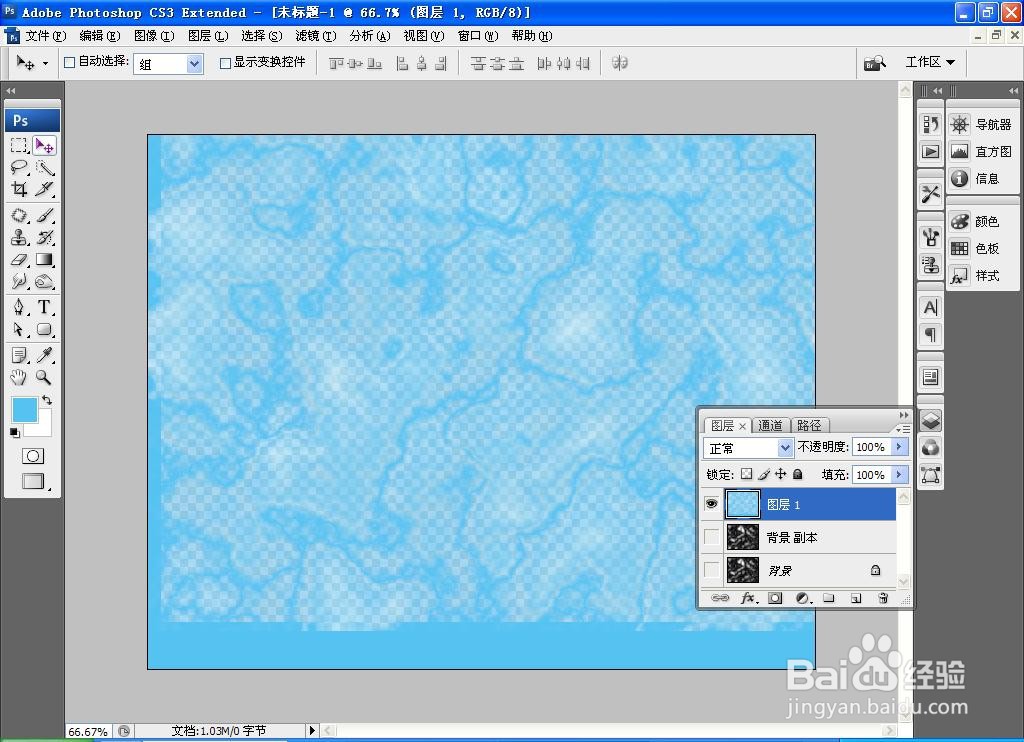Delete layer with trash icon
Viewport: 1024px width, 742px height.
pyautogui.click(x=883, y=598)
